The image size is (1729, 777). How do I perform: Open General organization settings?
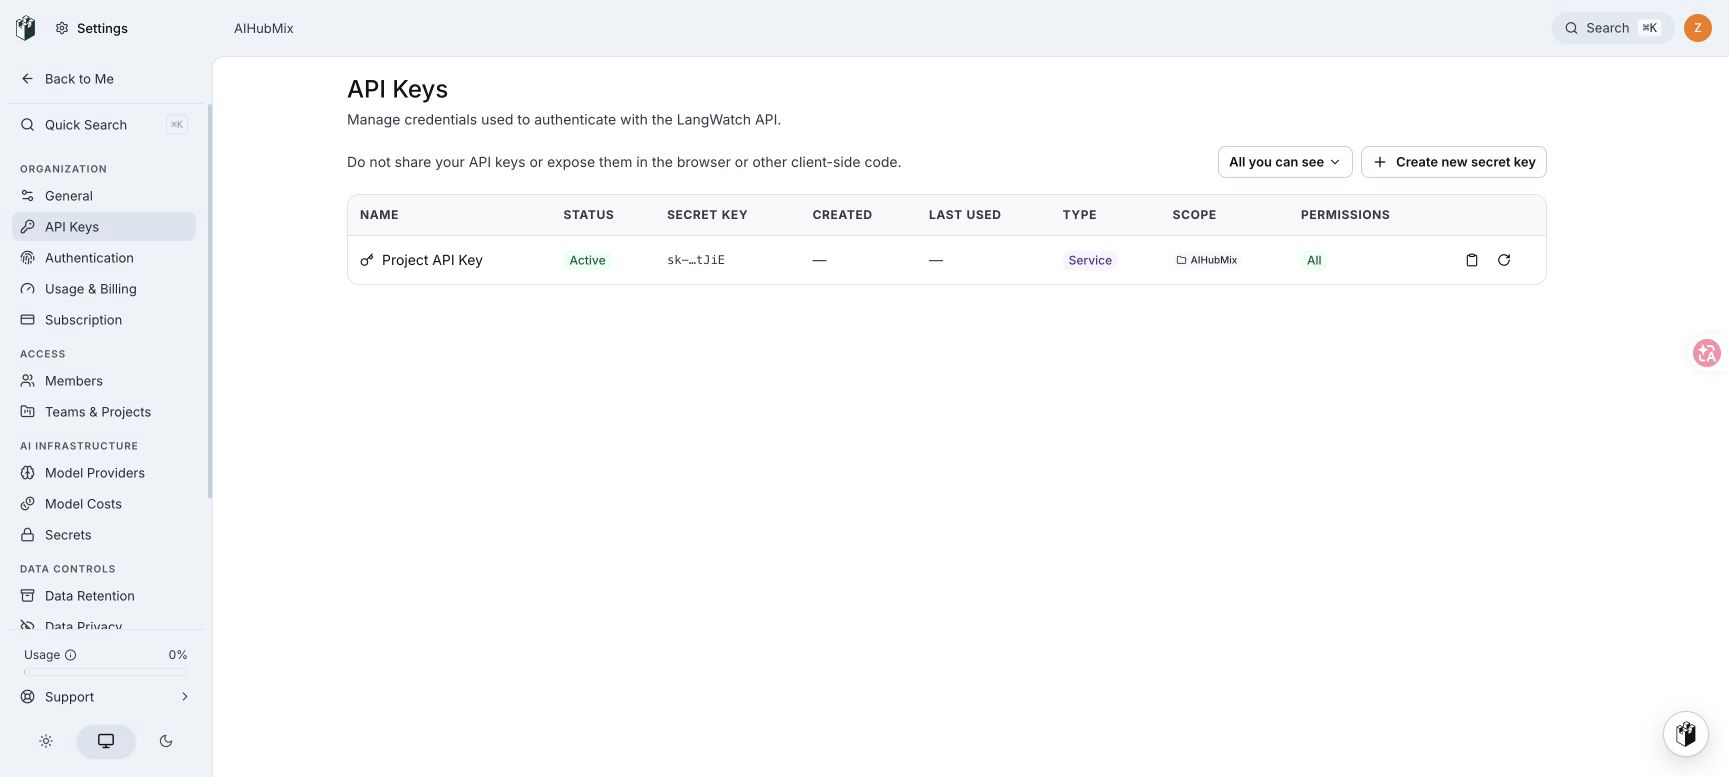point(104,196)
